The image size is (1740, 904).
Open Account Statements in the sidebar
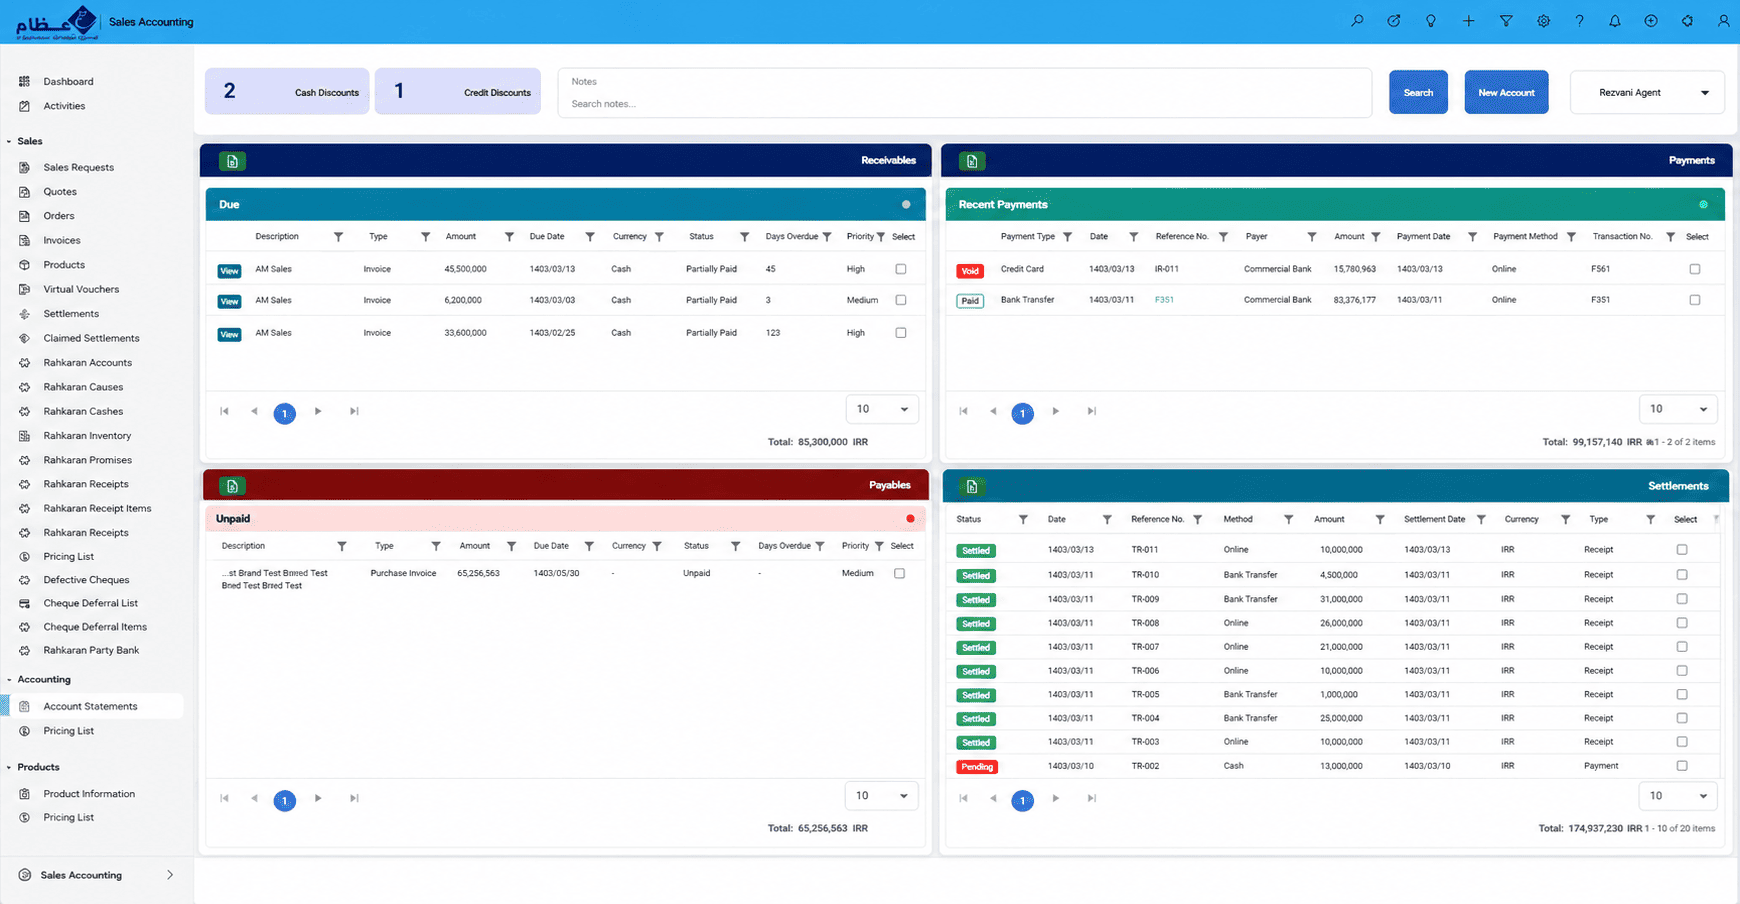(x=91, y=707)
